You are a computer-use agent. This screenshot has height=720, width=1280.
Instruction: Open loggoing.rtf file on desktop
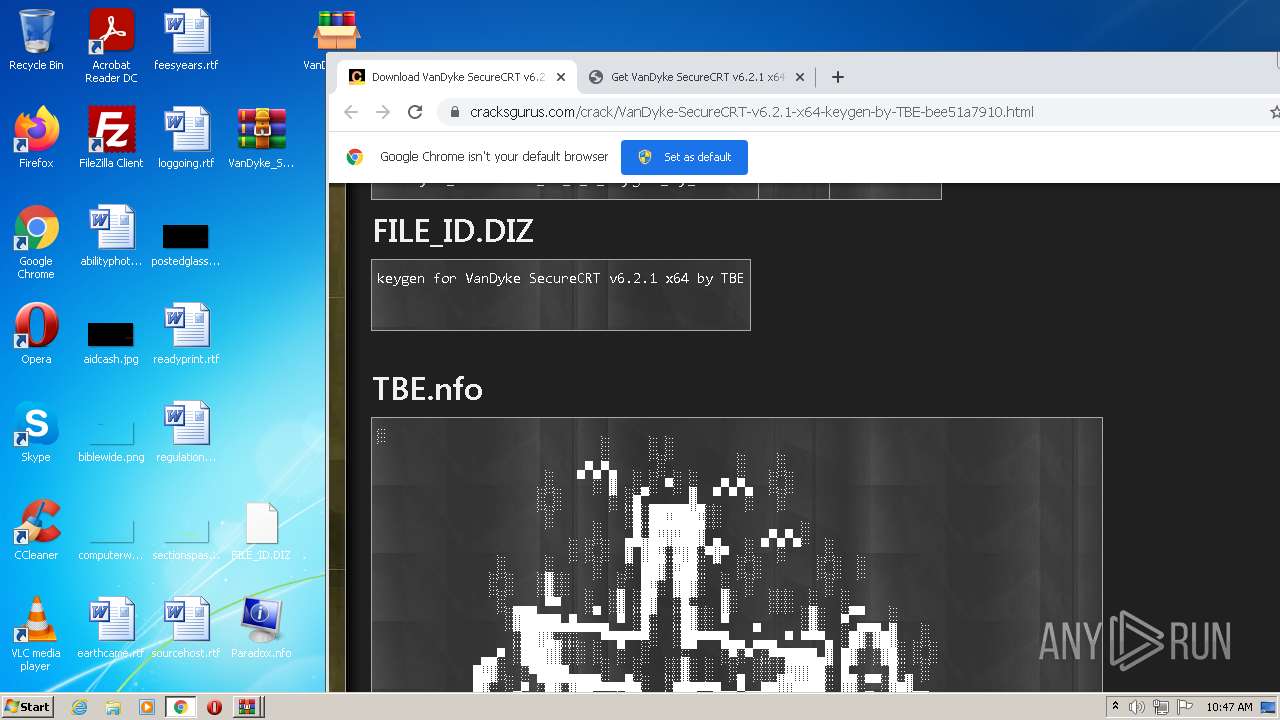pyautogui.click(x=186, y=138)
